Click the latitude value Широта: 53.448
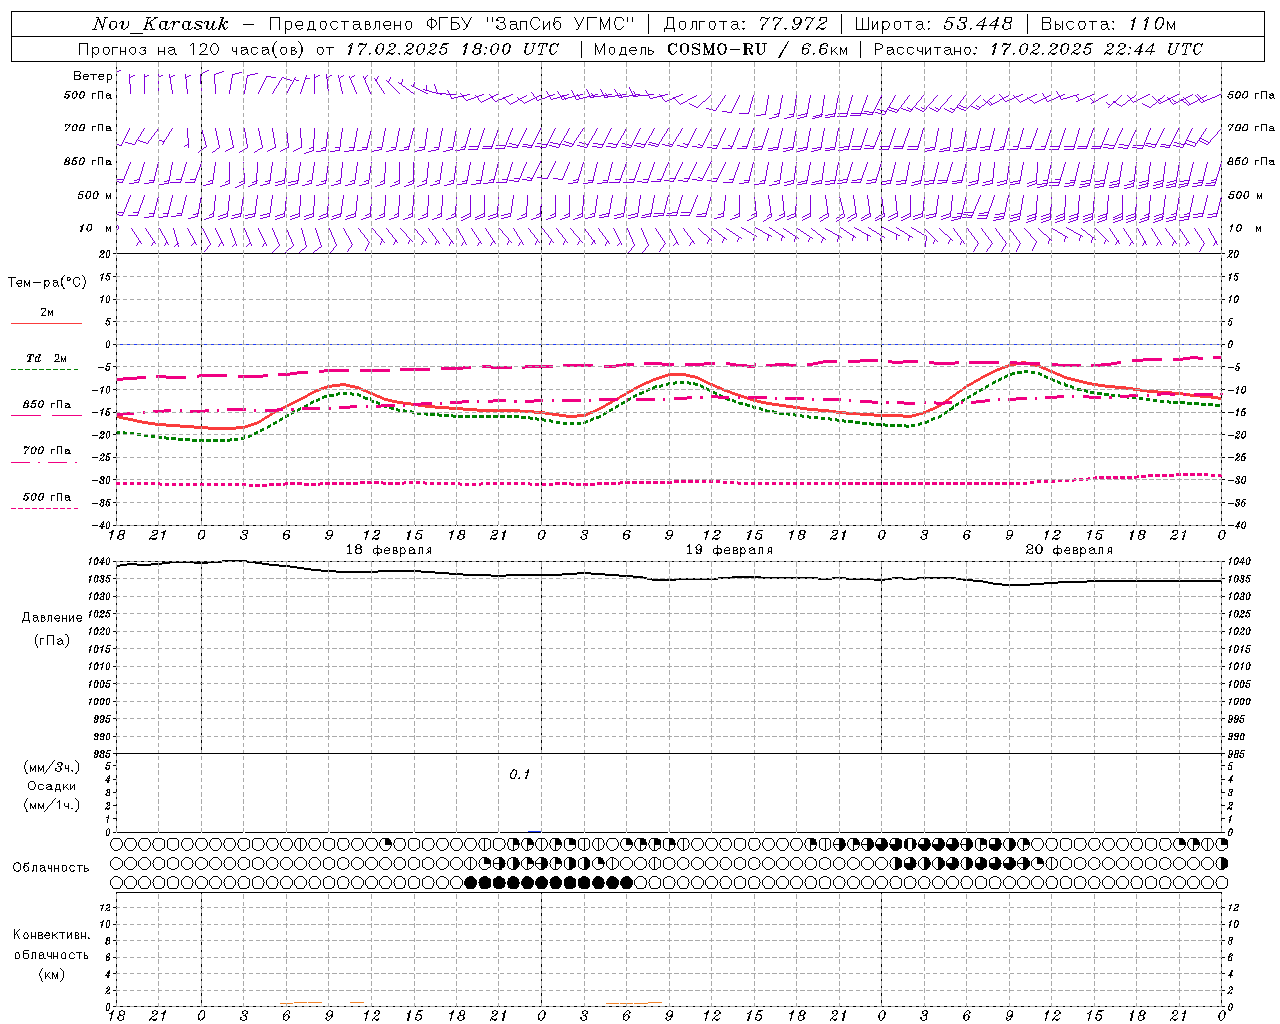1280x1024 pixels. tap(933, 24)
